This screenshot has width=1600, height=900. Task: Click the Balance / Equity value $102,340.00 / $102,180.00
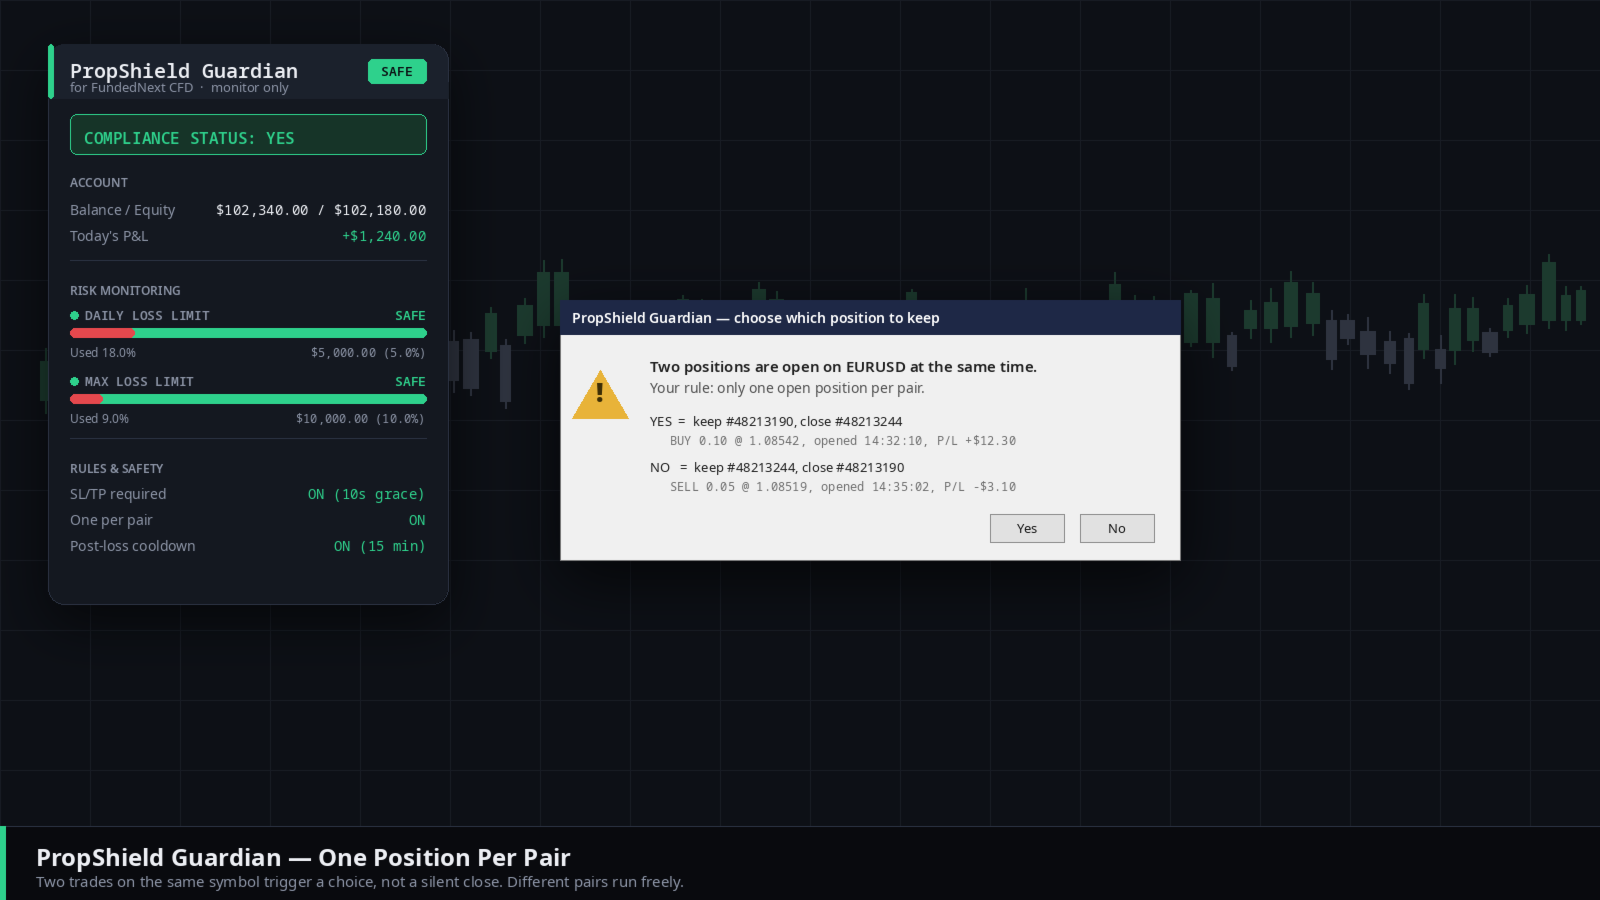321,210
